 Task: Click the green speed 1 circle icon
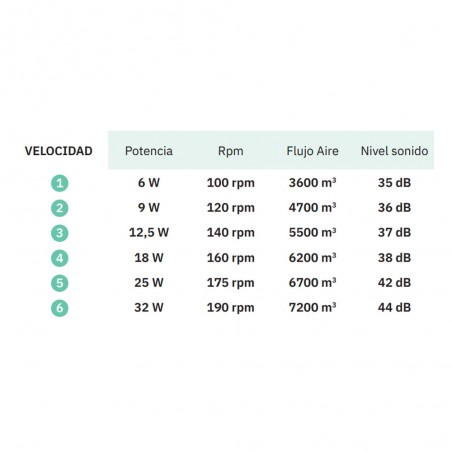click(x=60, y=183)
